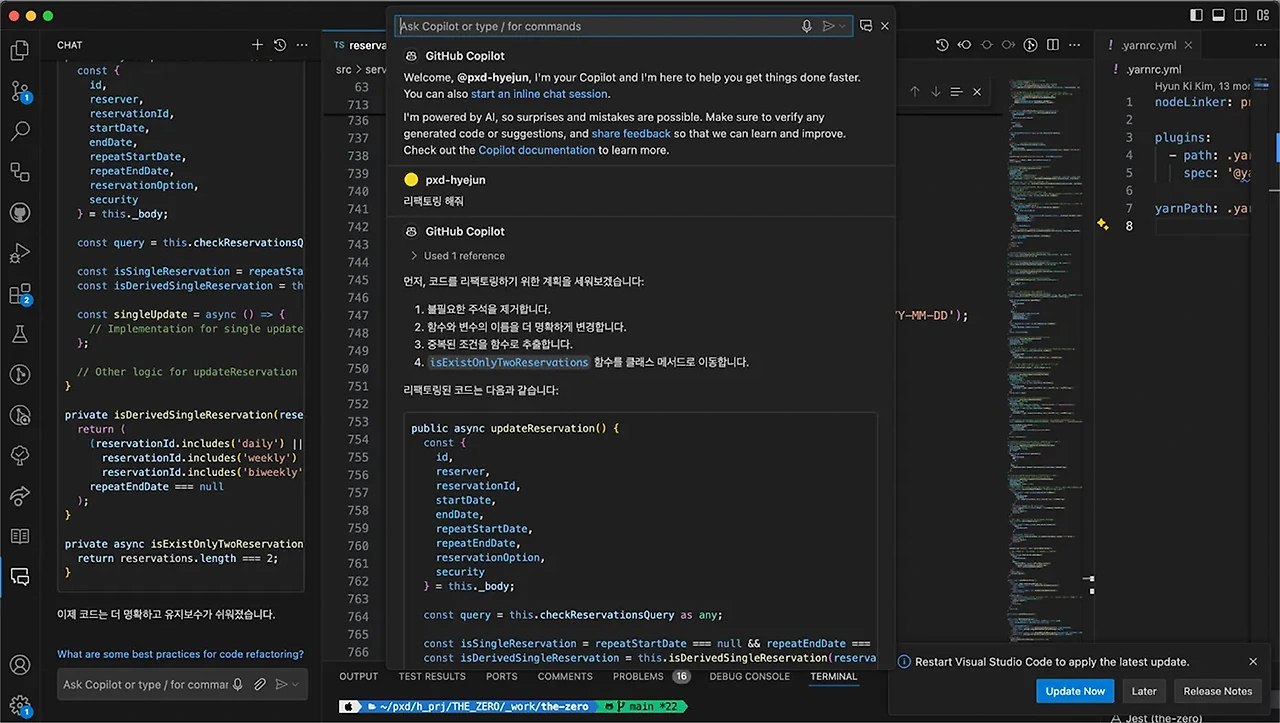Switch to OUTPUT panel tab
The width and height of the screenshot is (1280, 723).
click(x=359, y=676)
